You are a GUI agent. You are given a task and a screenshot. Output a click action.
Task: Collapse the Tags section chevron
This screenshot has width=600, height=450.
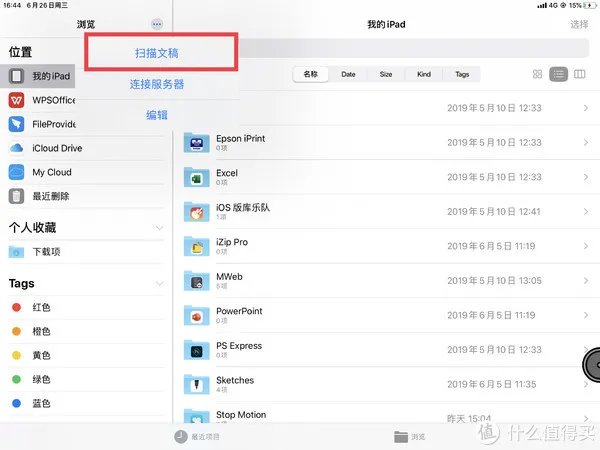pos(160,284)
